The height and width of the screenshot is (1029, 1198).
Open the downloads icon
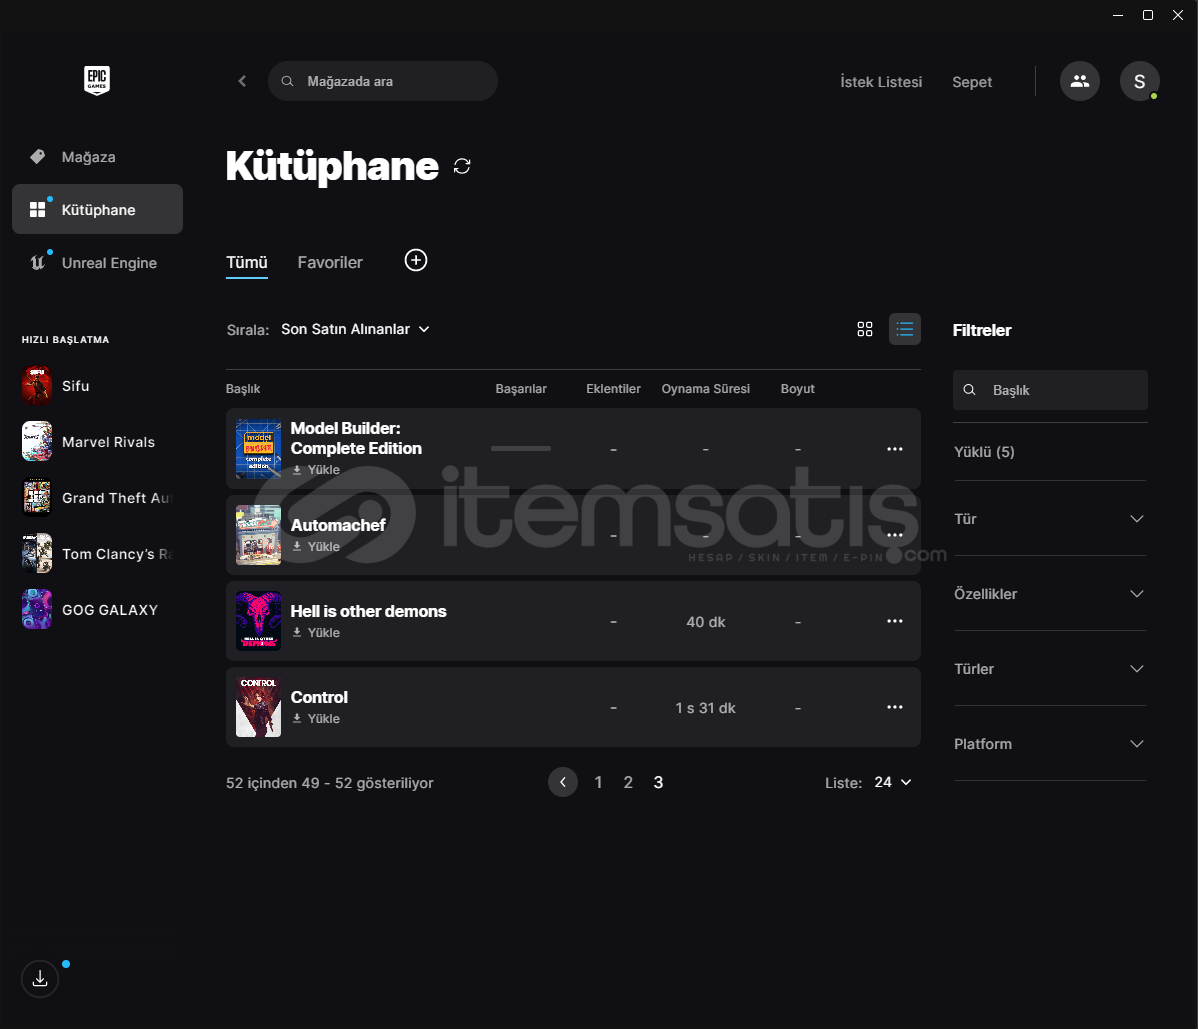(40, 979)
